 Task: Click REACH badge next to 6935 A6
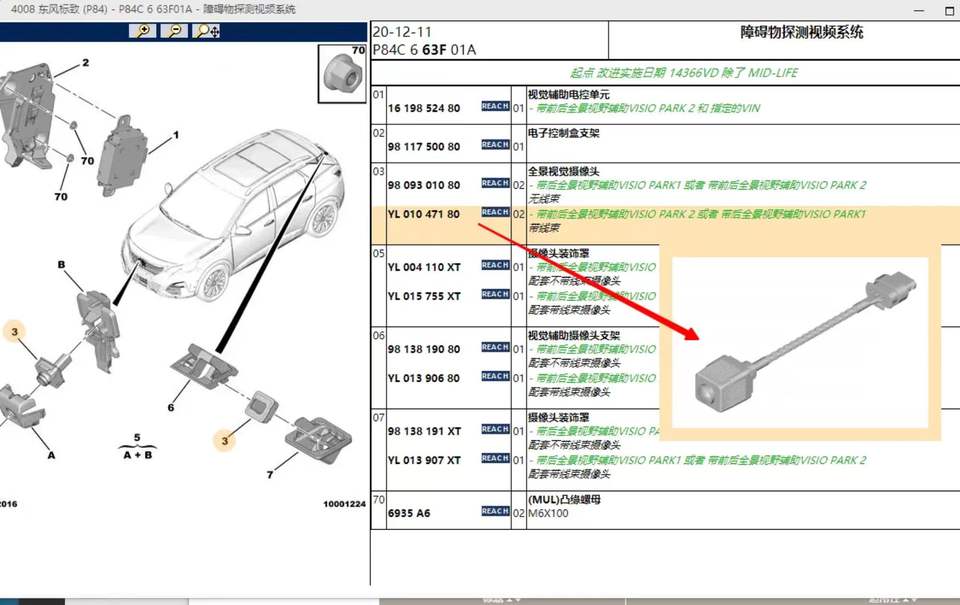495,511
